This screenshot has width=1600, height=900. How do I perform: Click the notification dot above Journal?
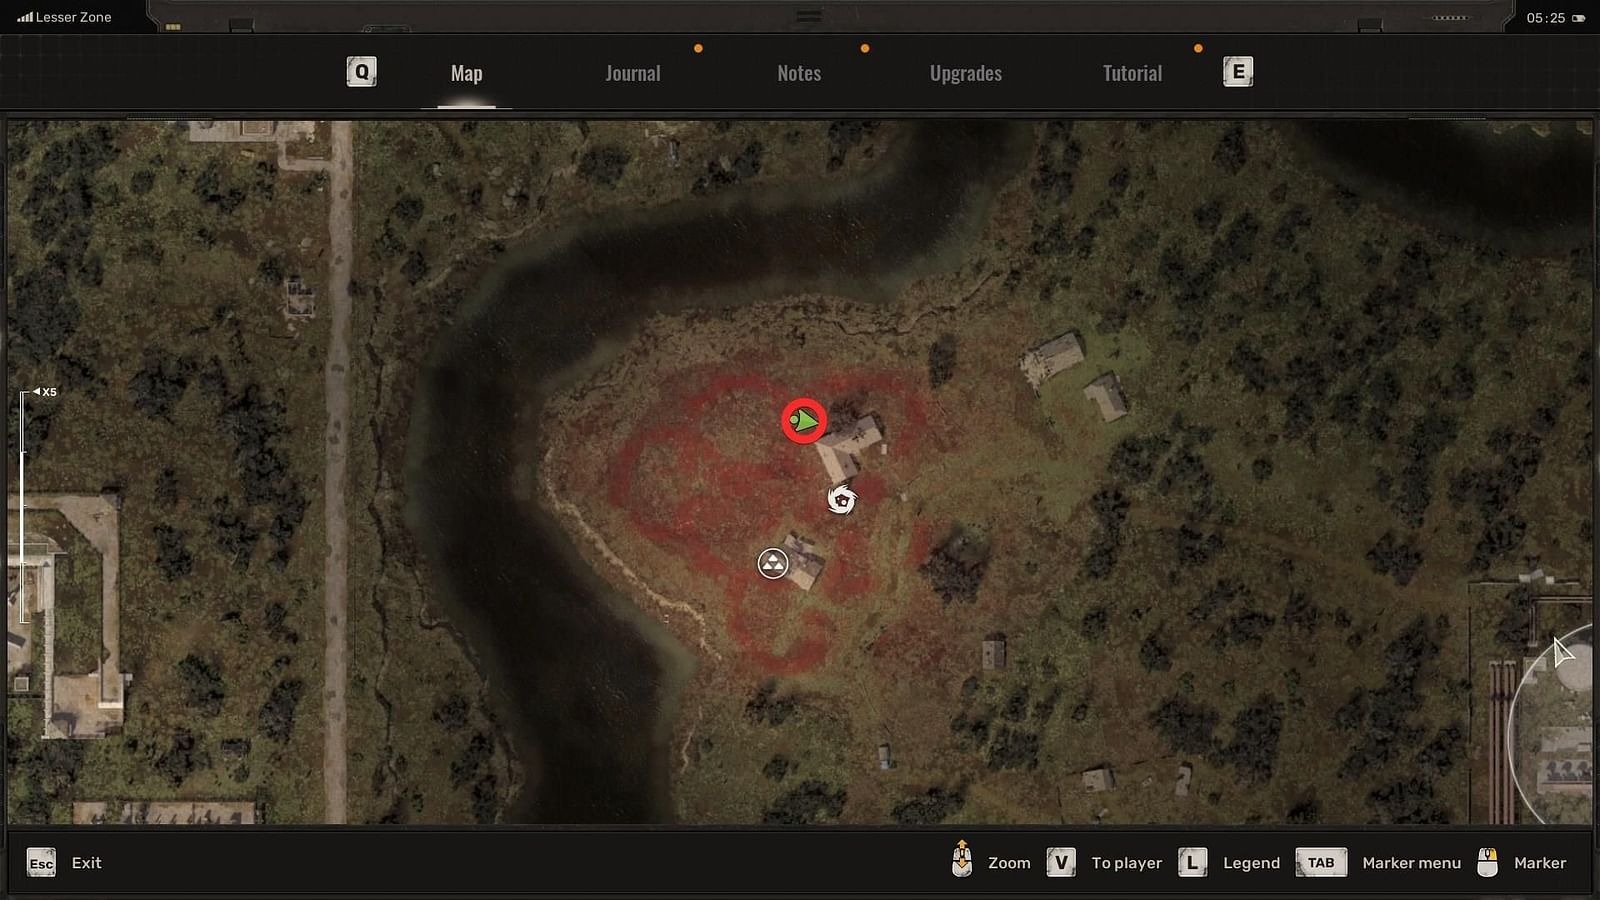[698, 46]
